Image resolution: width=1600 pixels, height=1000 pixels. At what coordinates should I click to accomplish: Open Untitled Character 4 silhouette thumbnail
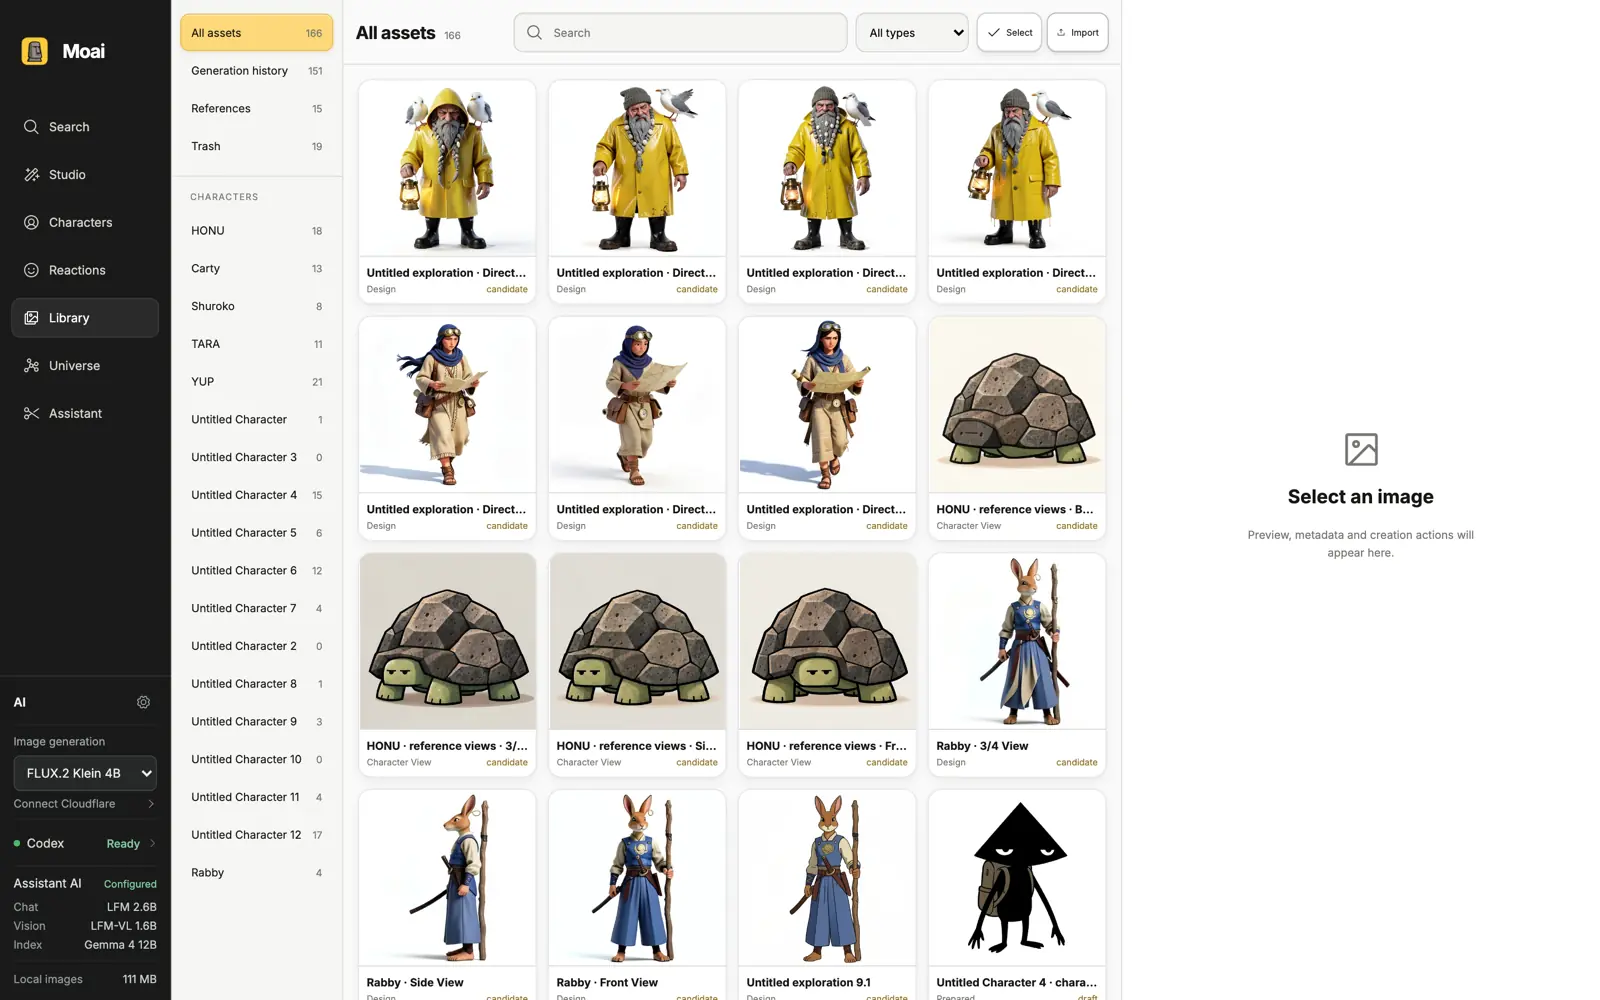pyautogui.click(x=1017, y=878)
